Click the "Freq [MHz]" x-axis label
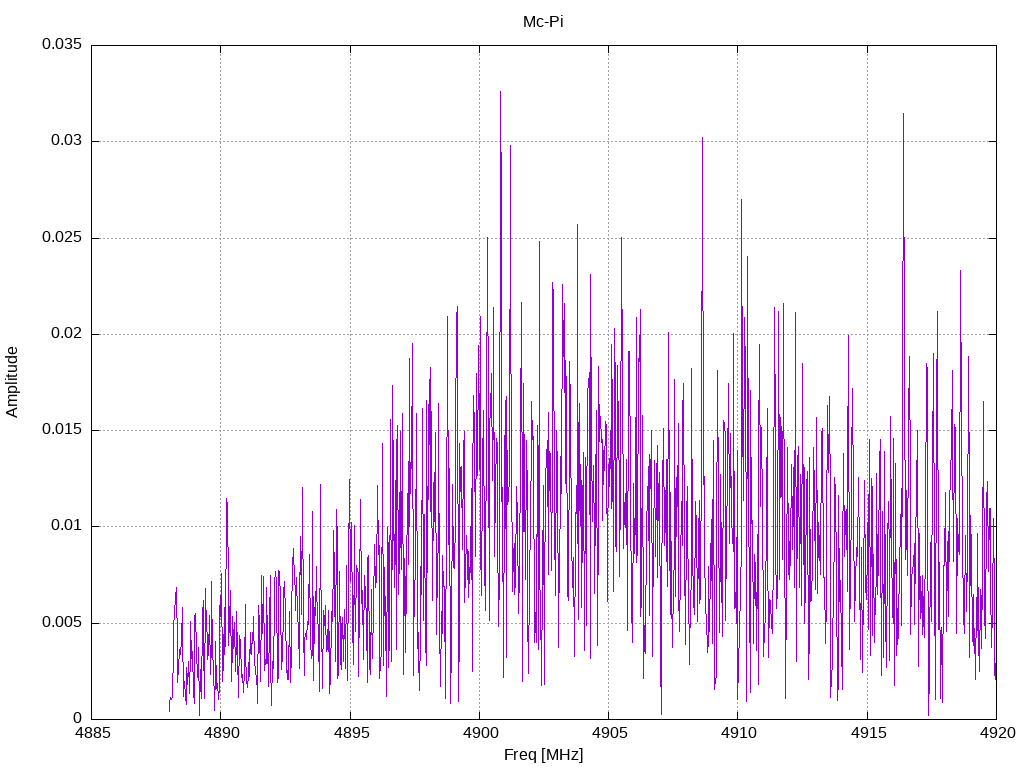 543,755
